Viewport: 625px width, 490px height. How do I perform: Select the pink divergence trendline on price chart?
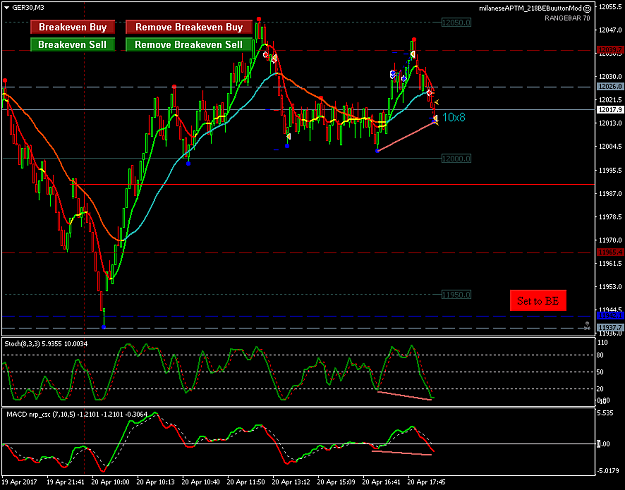(406, 137)
